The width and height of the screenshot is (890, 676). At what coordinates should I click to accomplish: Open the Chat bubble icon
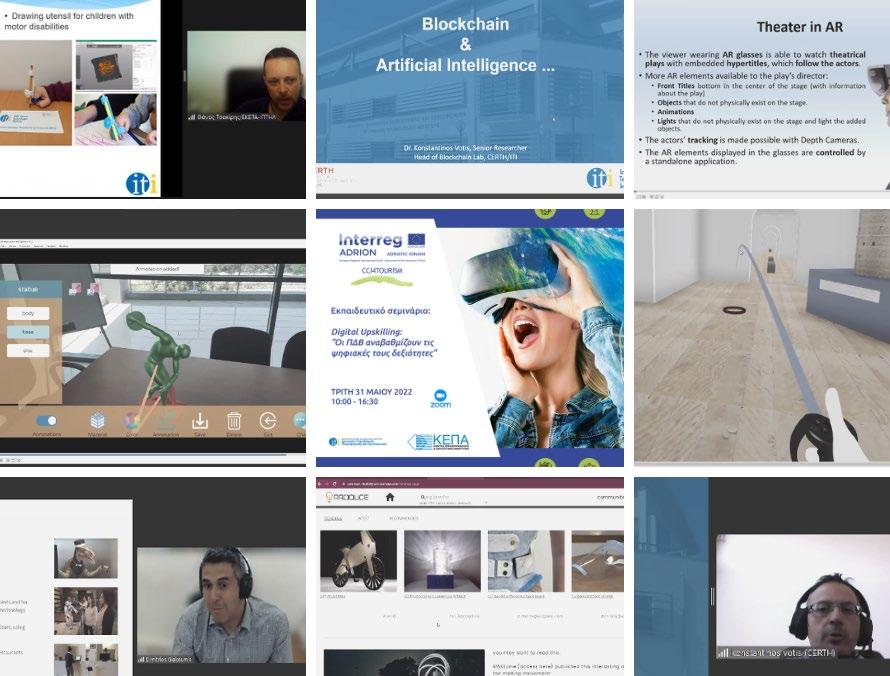point(300,421)
